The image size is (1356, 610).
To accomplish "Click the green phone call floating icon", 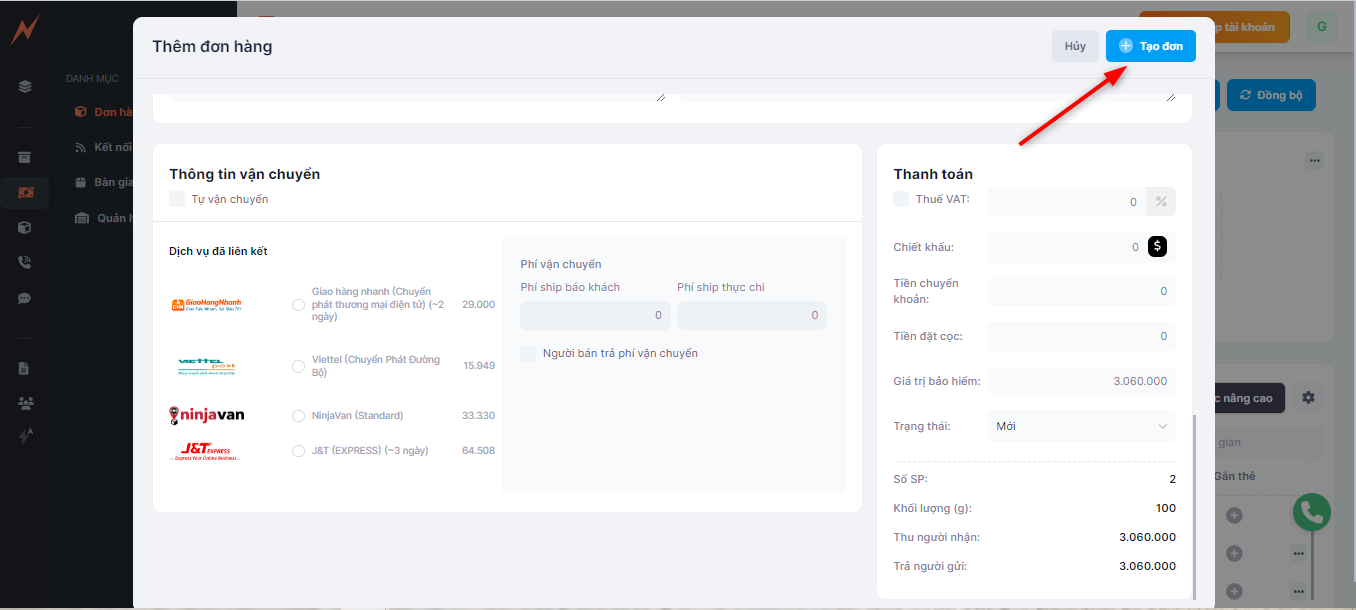I will (1311, 513).
